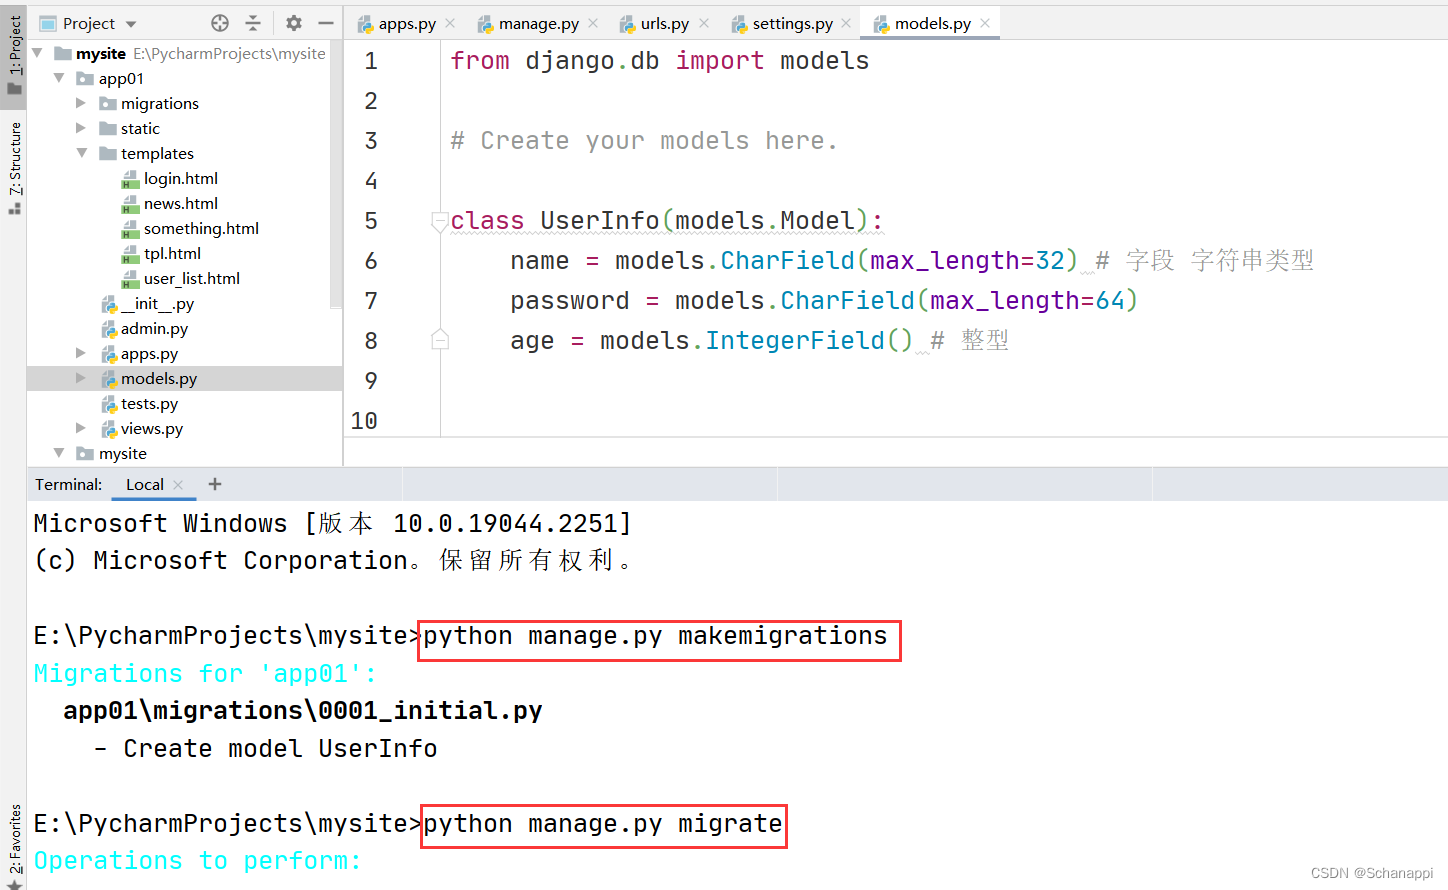Open the 1: Project side tool window
This screenshot has height=890, width=1448.
14,54
